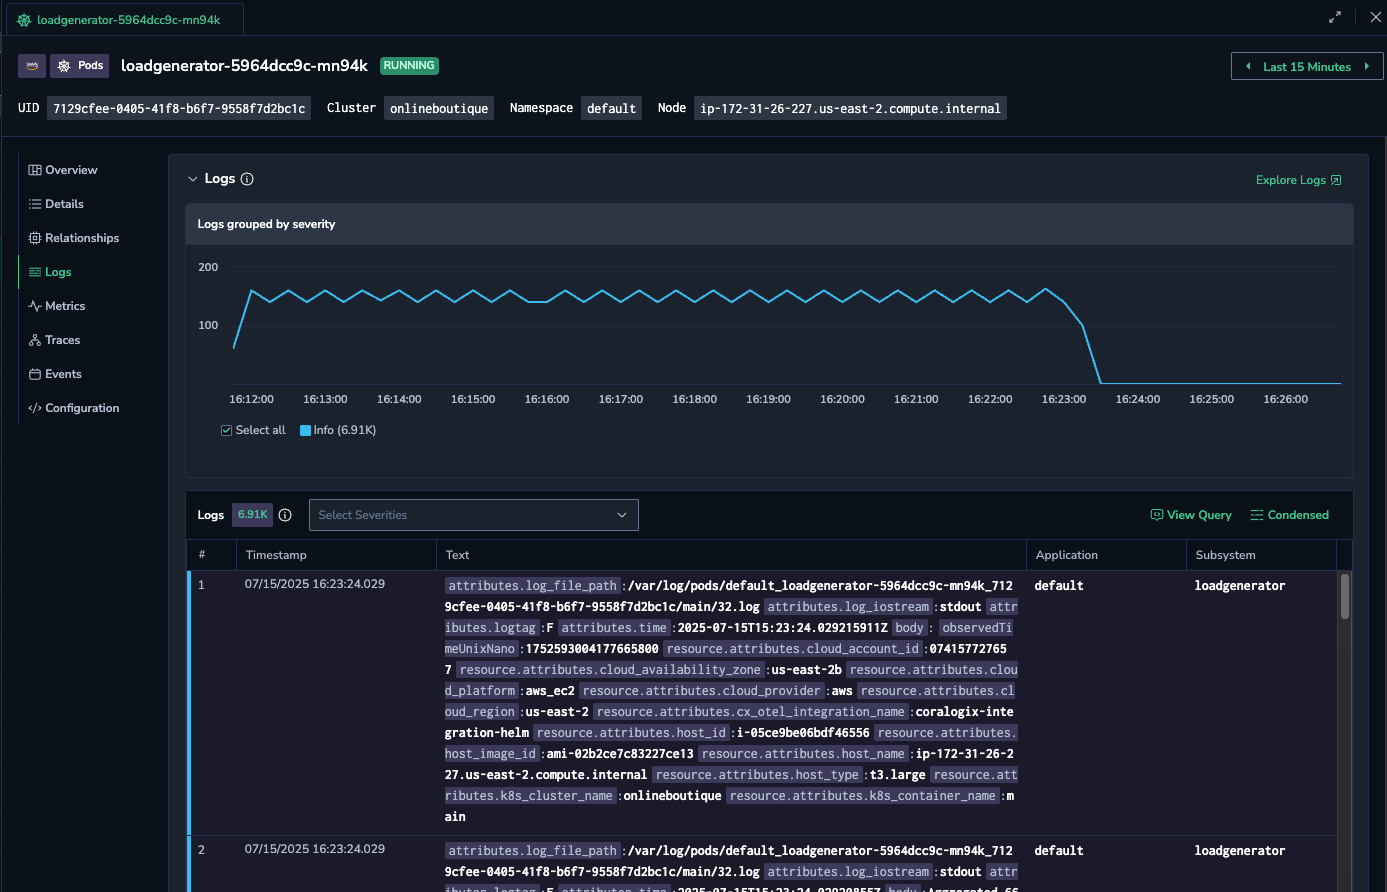Toggle the Select all checkbox
1387x892 pixels.
(226, 430)
